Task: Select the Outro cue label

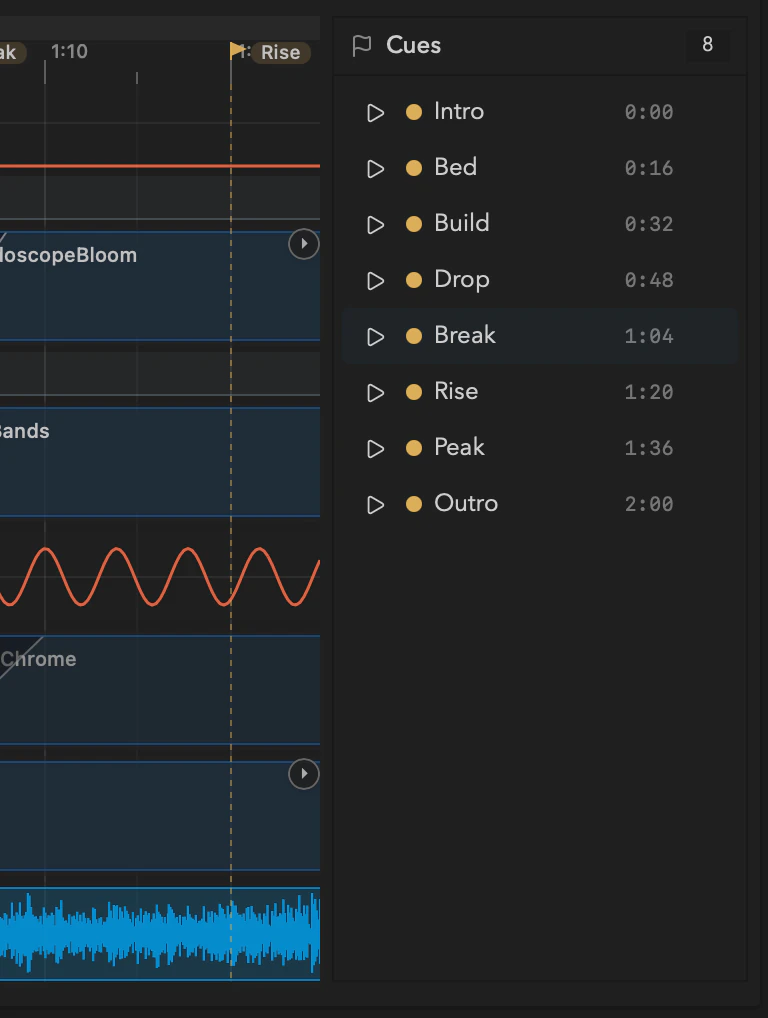Action: [x=465, y=503]
